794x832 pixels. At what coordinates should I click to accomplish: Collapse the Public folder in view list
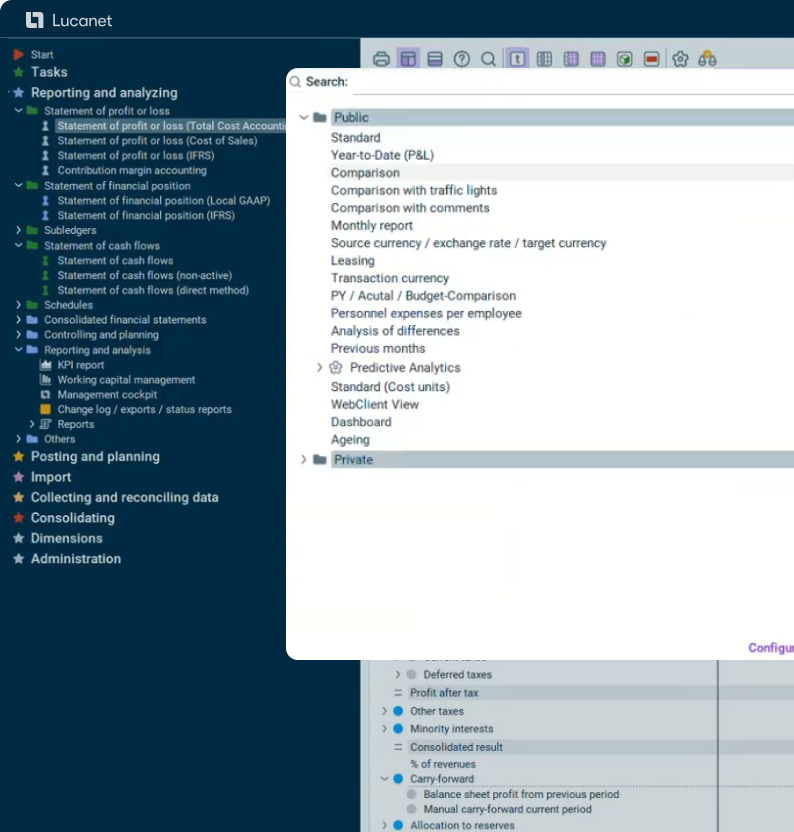click(304, 118)
